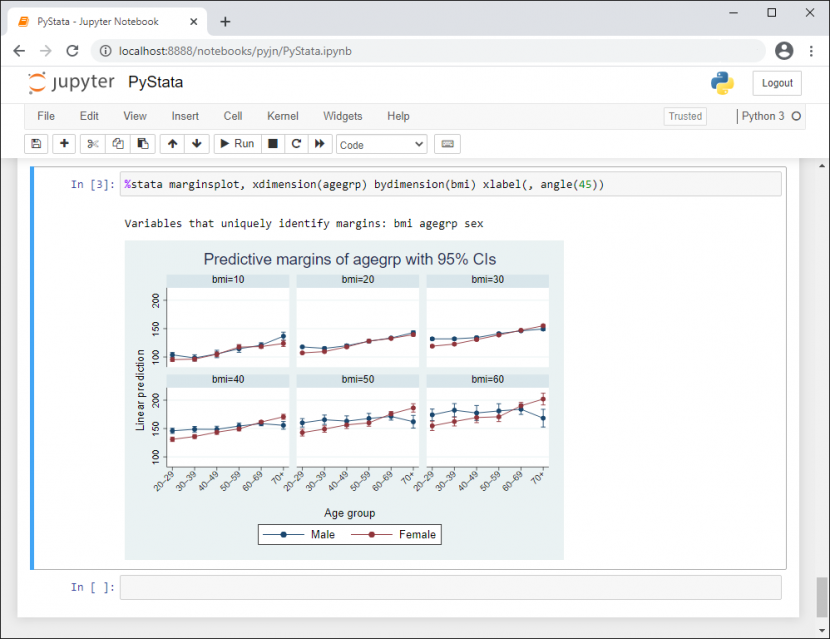Click the Logout button
Image resolution: width=830 pixels, height=639 pixels.
777,83
